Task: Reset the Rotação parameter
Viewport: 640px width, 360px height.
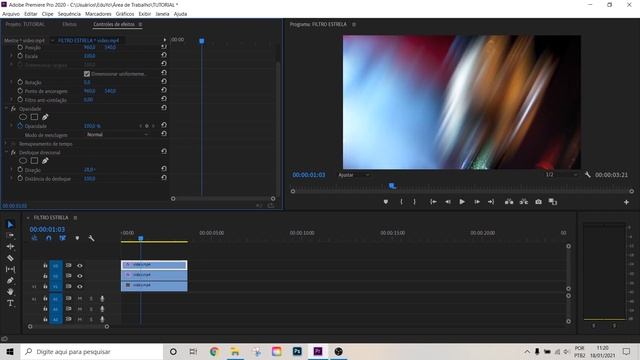Action: point(164,82)
